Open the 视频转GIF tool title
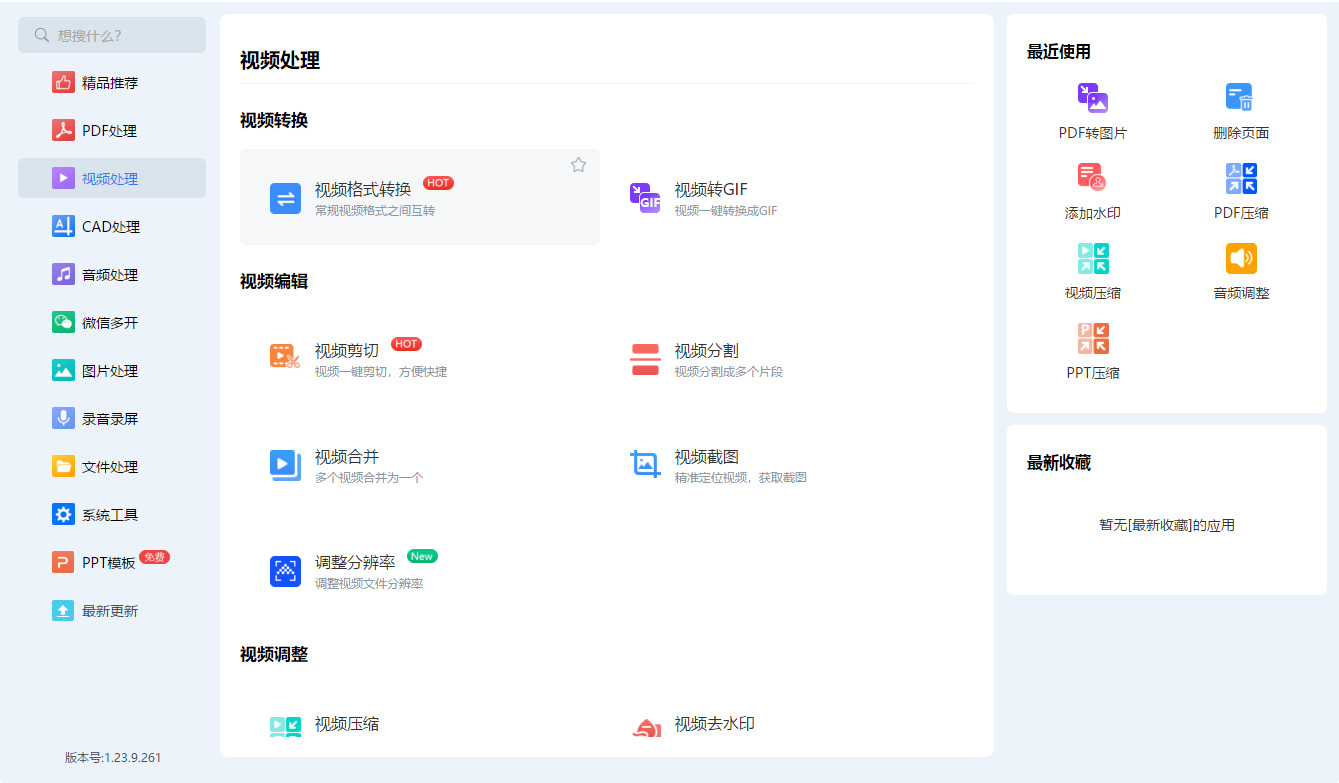 point(711,189)
